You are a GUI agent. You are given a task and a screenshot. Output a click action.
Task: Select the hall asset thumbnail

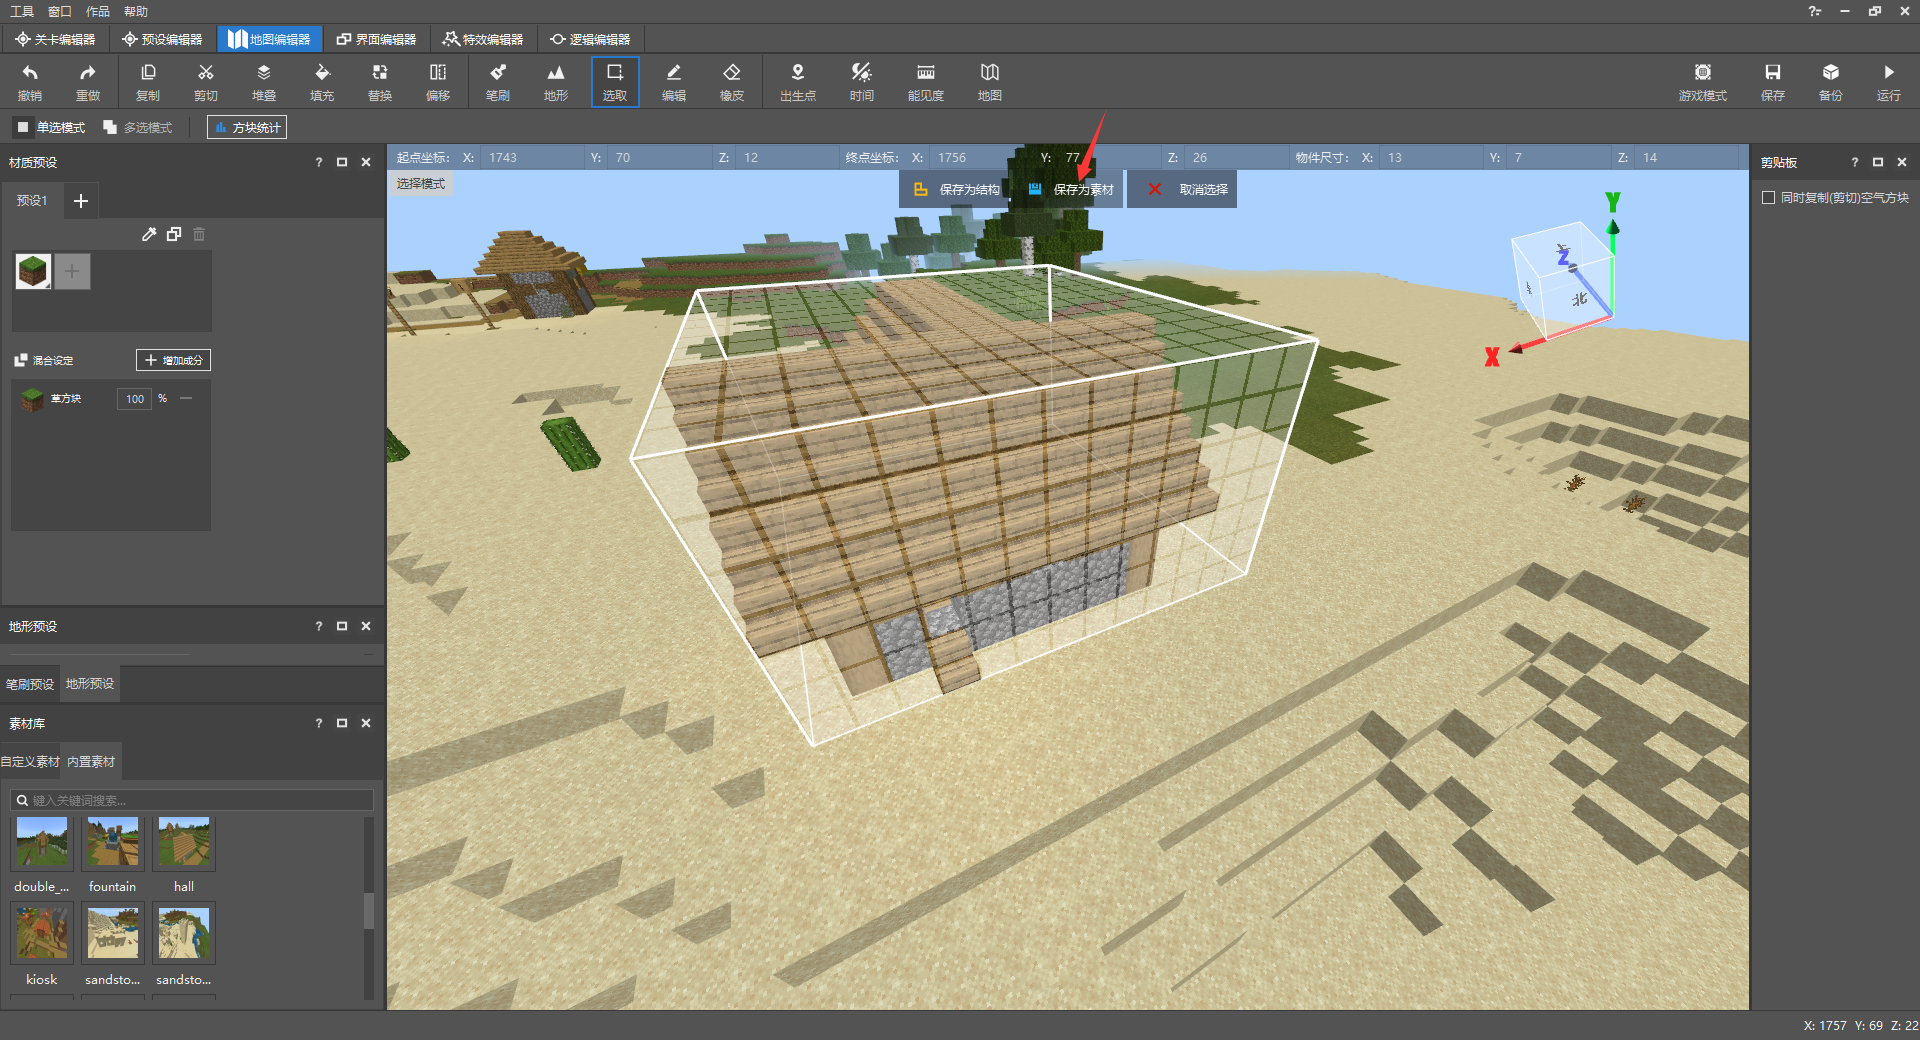click(184, 843)
